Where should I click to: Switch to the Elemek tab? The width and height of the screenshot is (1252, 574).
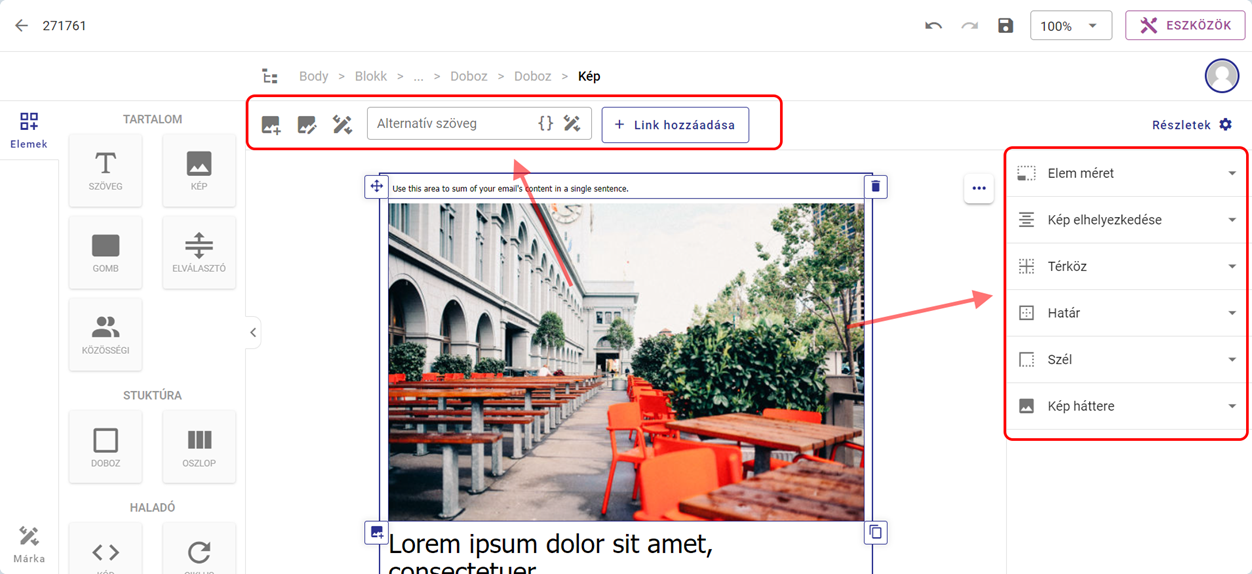[x=29, y=130]
